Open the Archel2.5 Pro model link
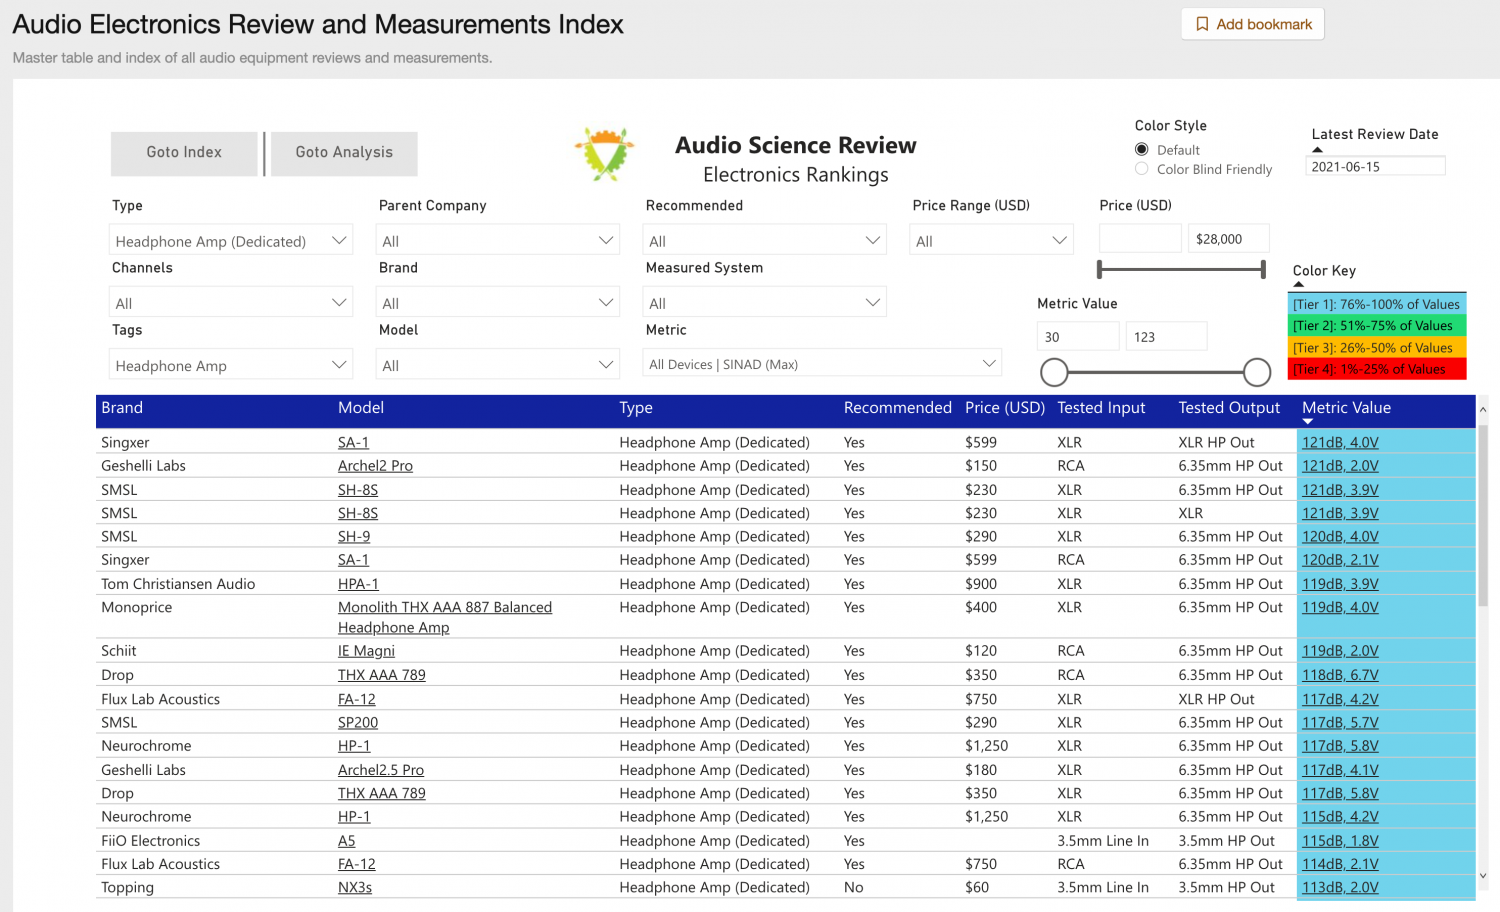 pos(381,770)
